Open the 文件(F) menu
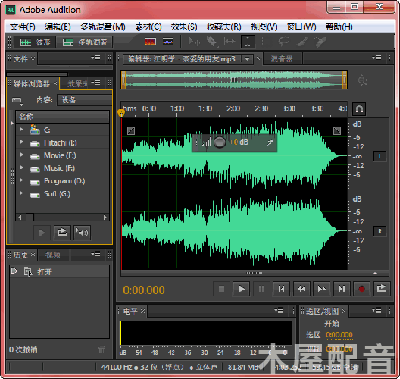 tap(22, 27)
